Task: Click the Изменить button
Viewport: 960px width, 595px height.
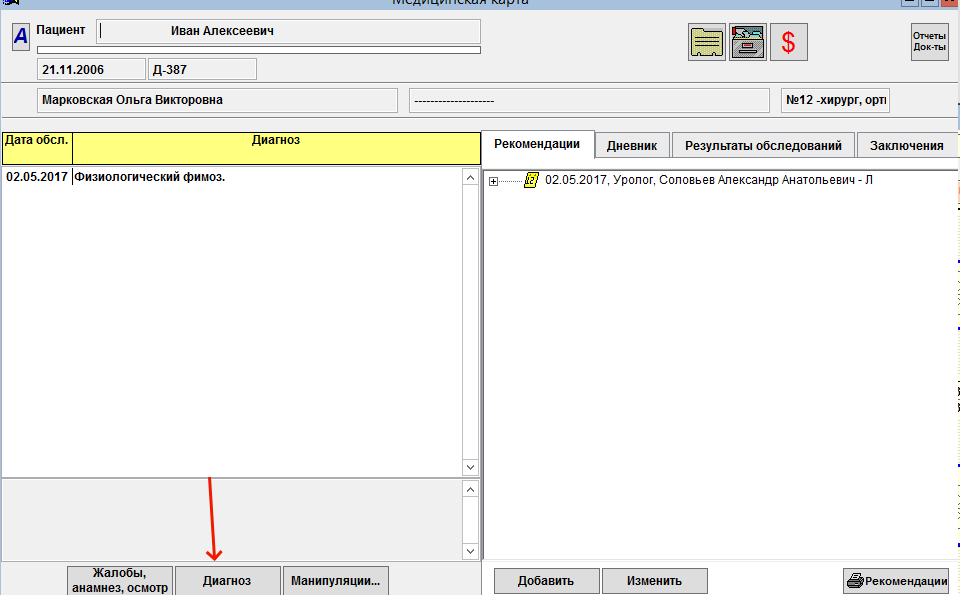Action: coord(655,580)
